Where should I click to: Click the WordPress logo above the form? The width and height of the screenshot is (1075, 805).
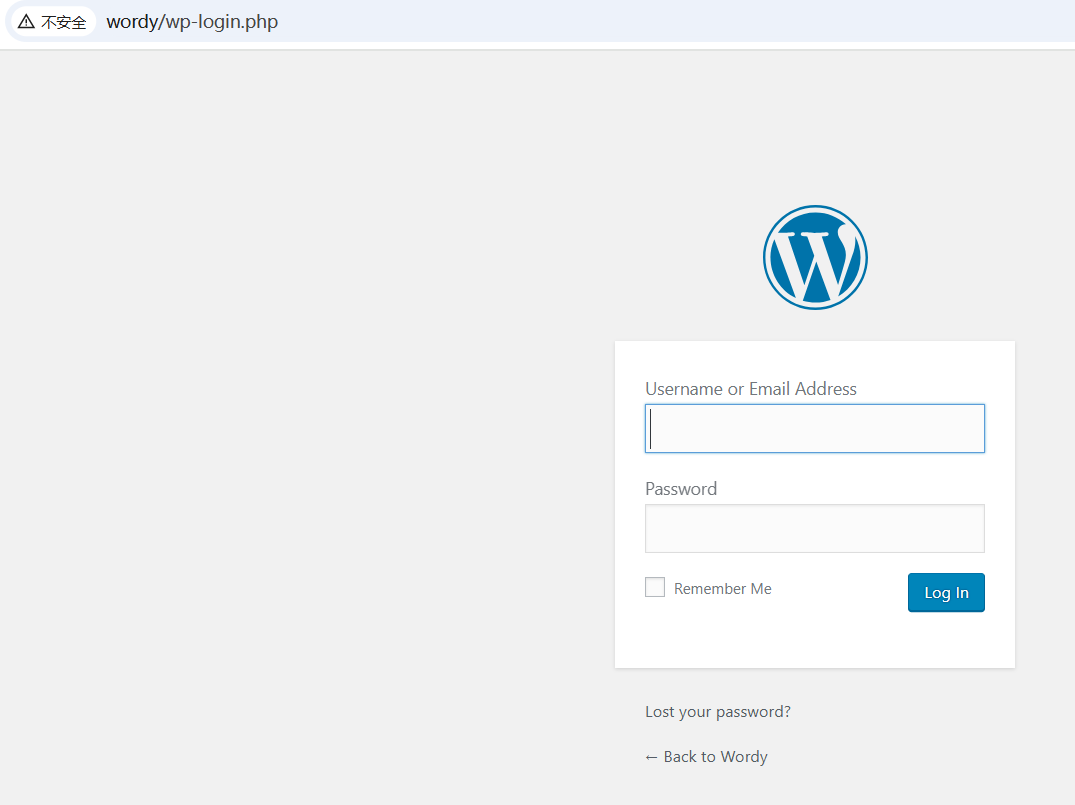815,257
